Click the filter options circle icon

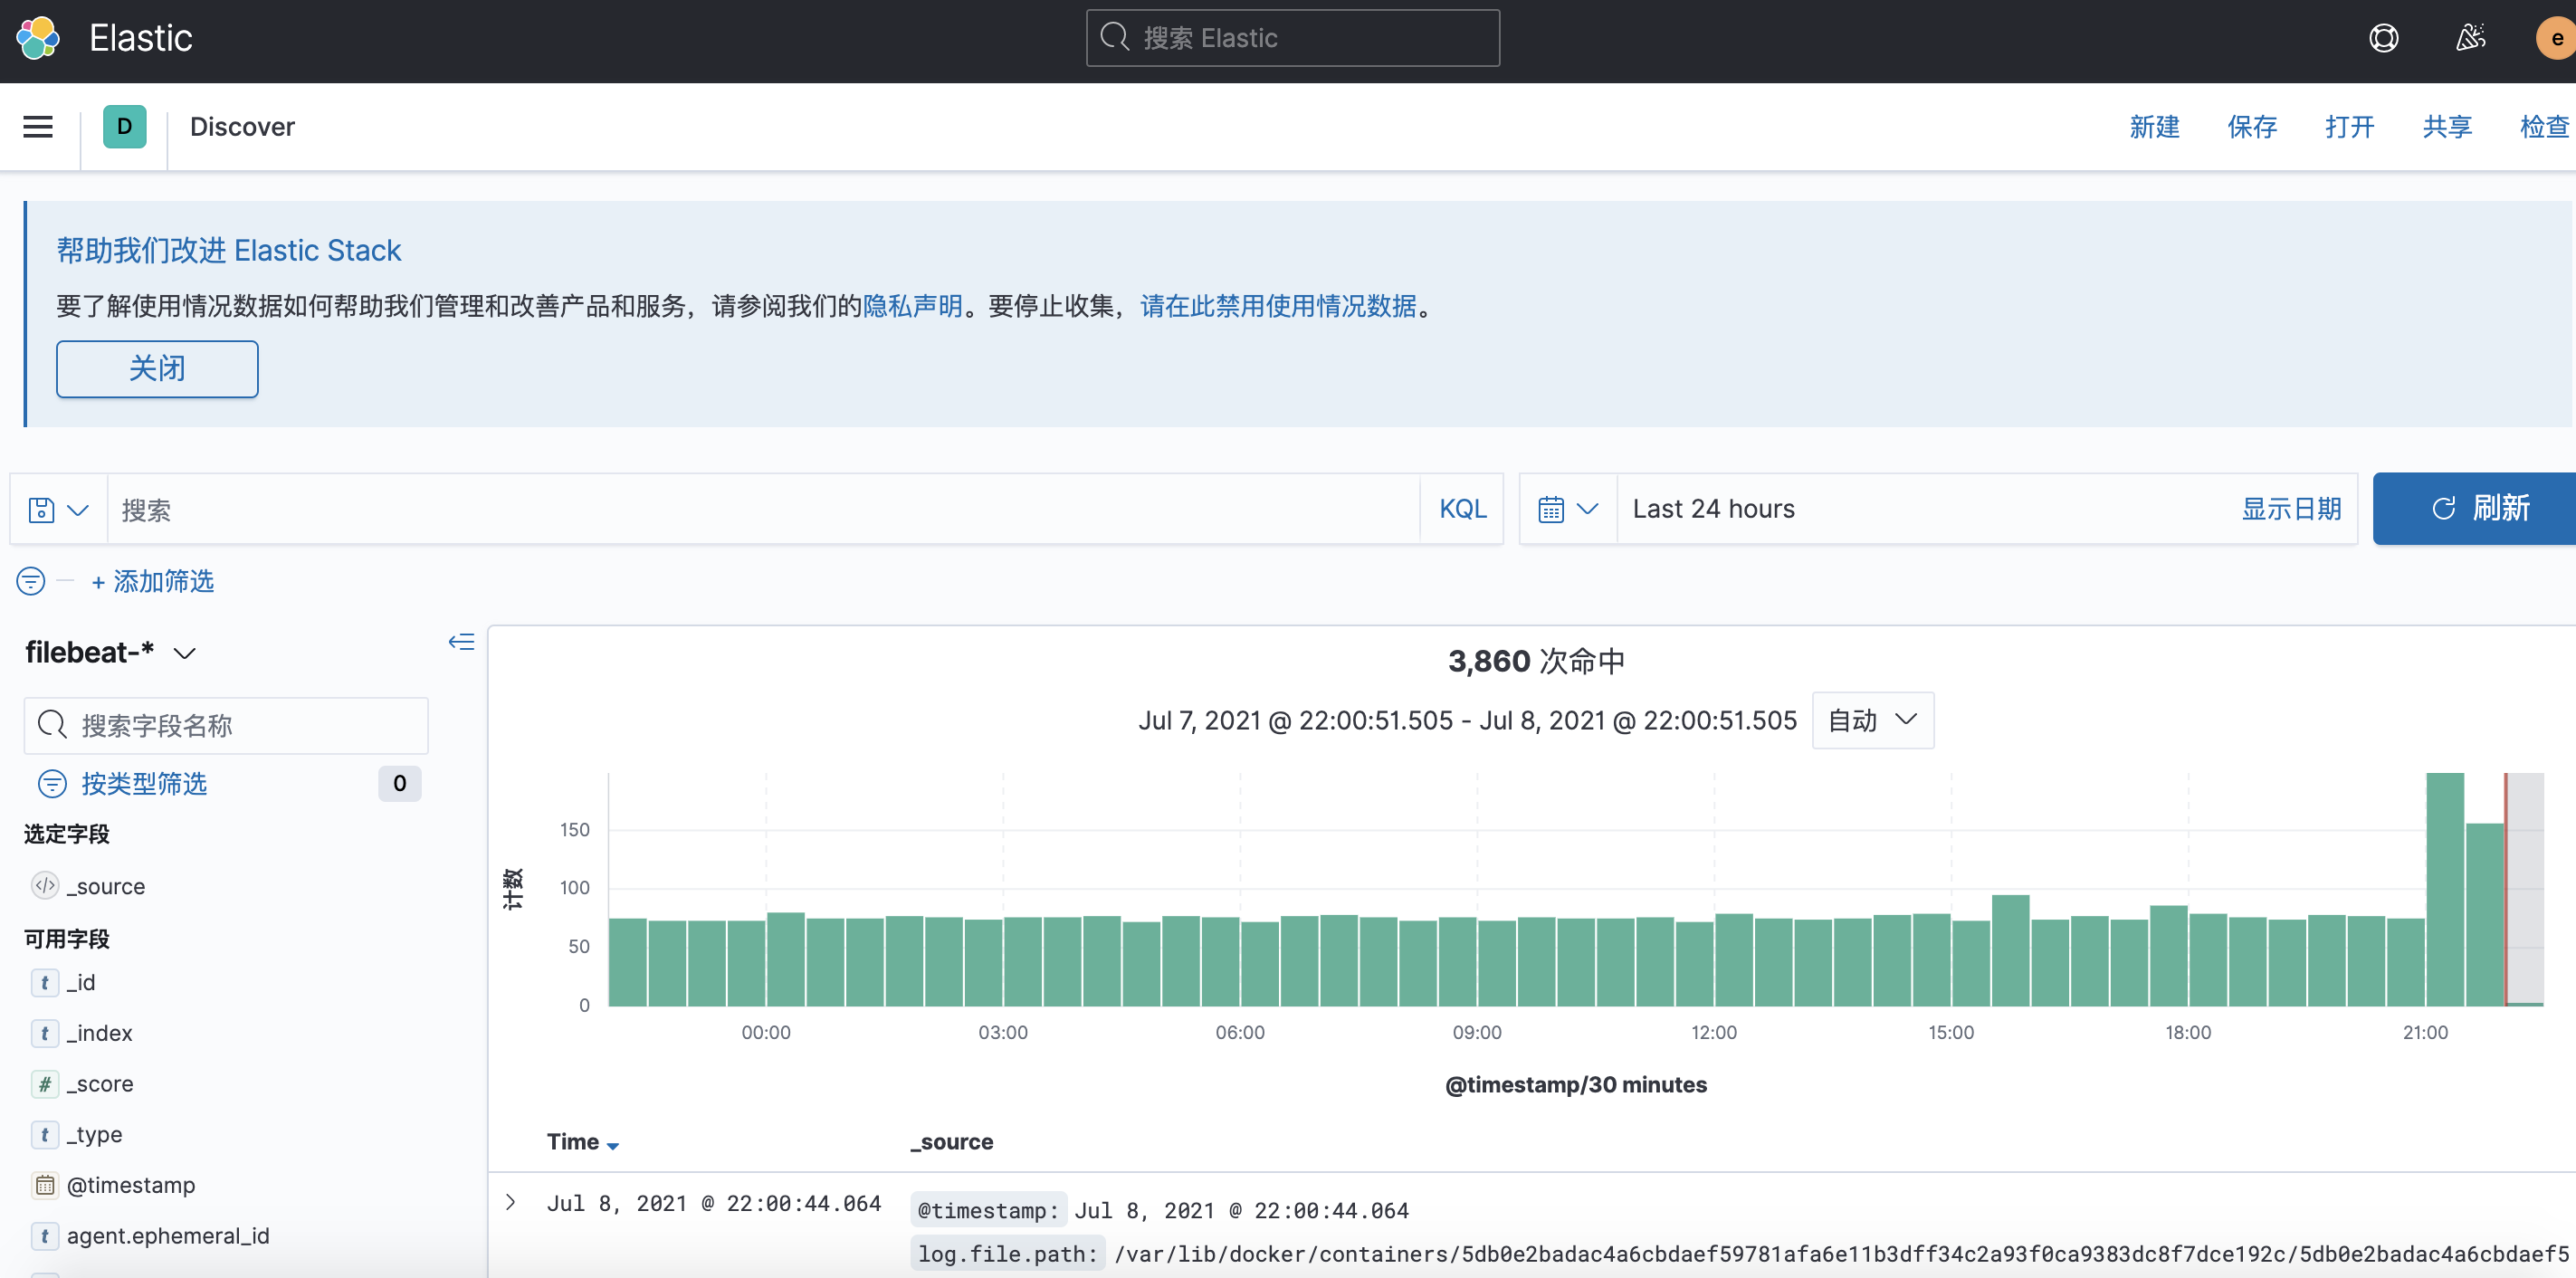(x=31, y=581)
